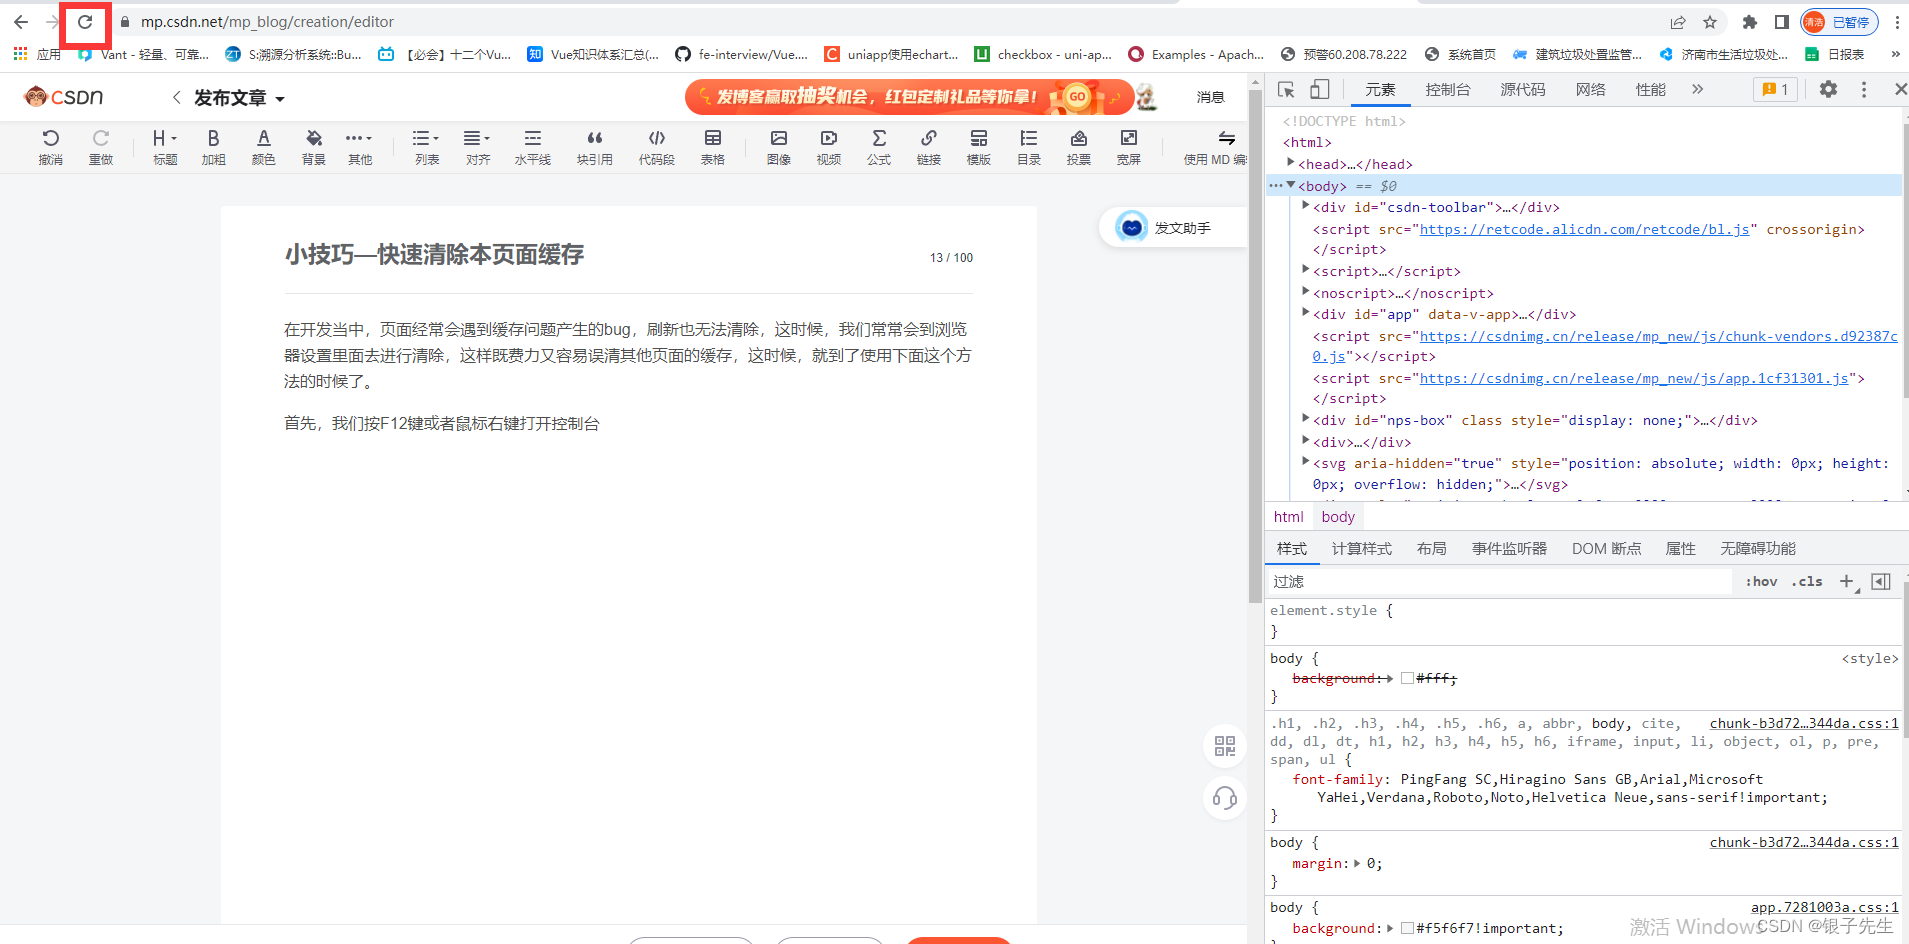Switch to the 控制台 (Console) tab
Image resolution: width=1909 pixels, height=944 pixels.
tap(1448, 90)
